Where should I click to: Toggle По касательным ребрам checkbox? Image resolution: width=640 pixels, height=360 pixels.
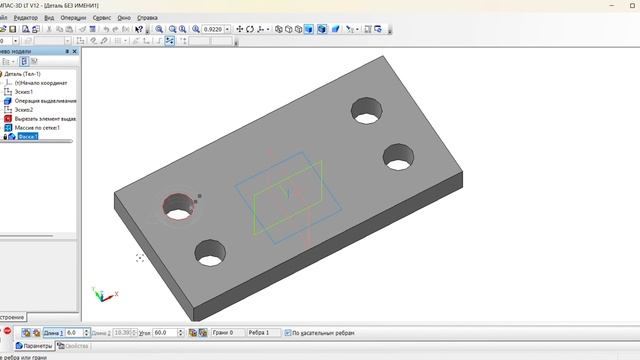287,333
